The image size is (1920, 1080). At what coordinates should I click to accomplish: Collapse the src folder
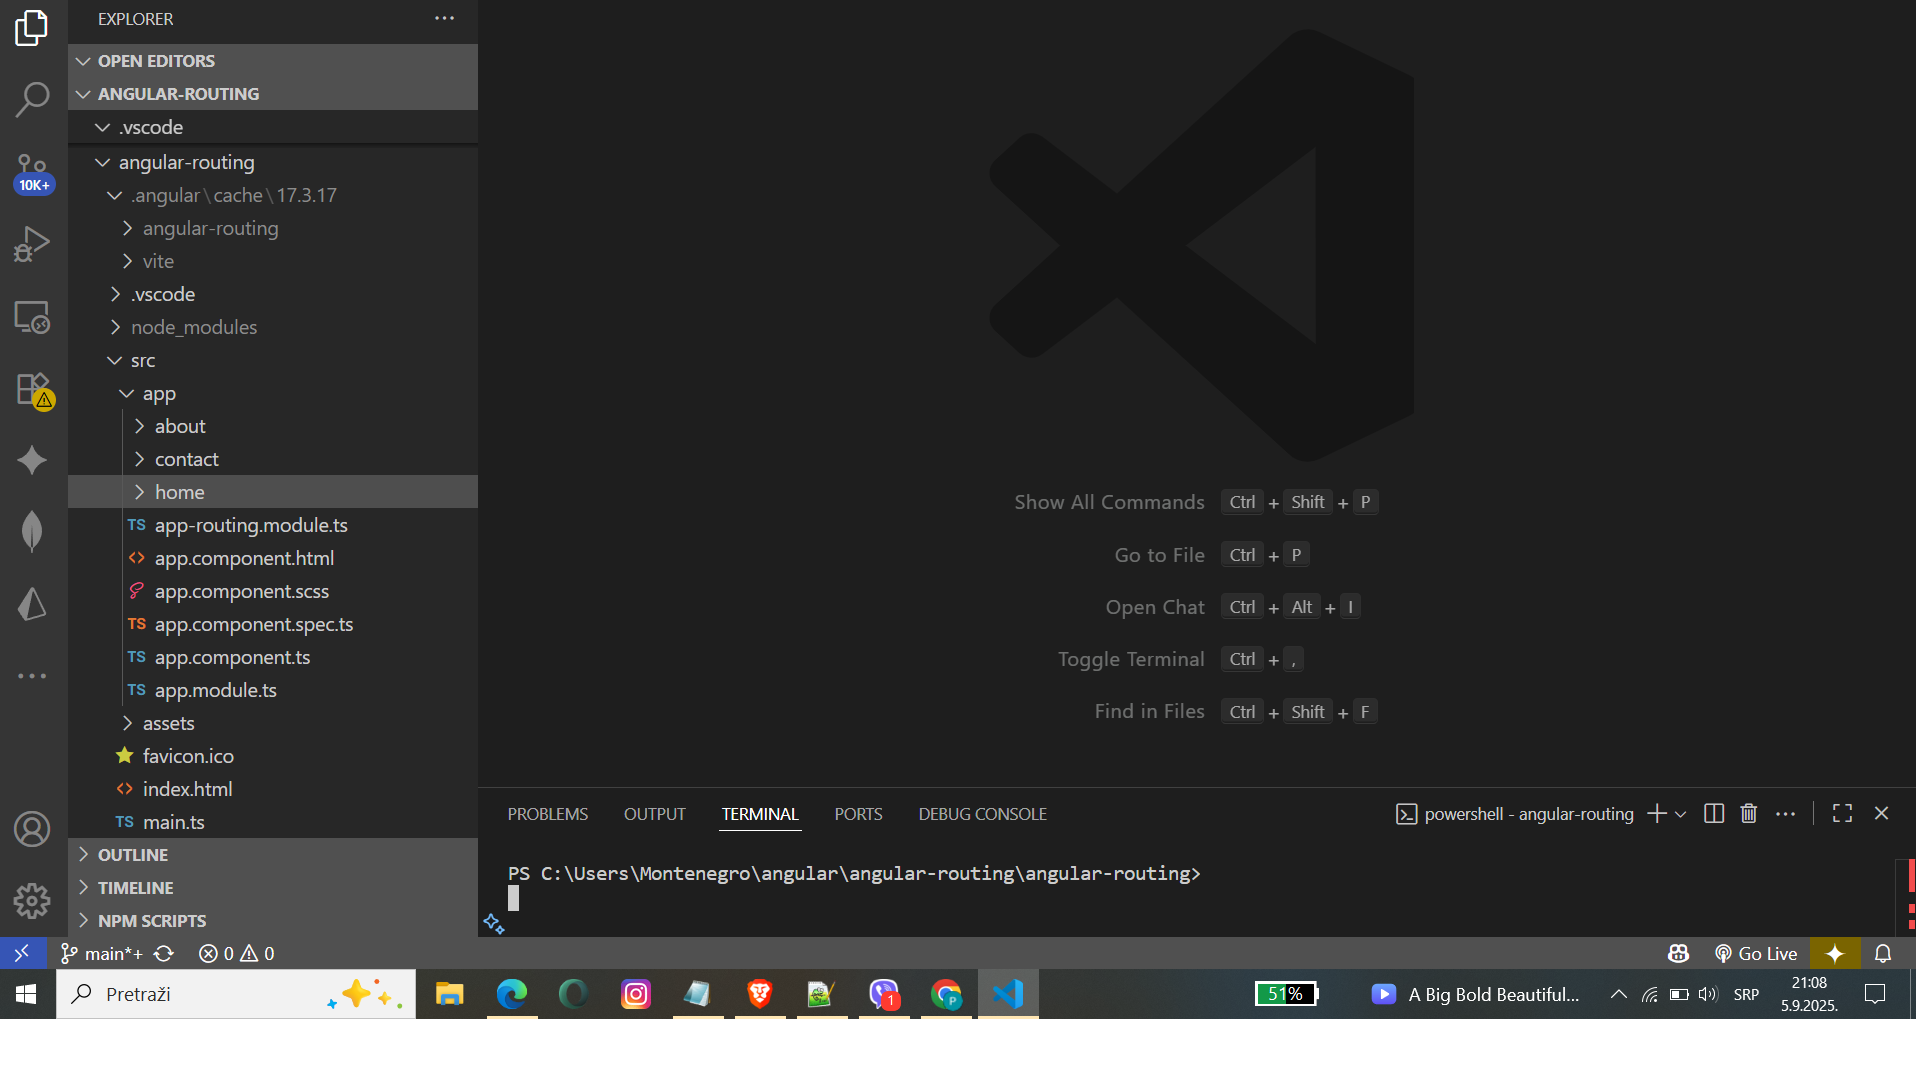[273, 360]
